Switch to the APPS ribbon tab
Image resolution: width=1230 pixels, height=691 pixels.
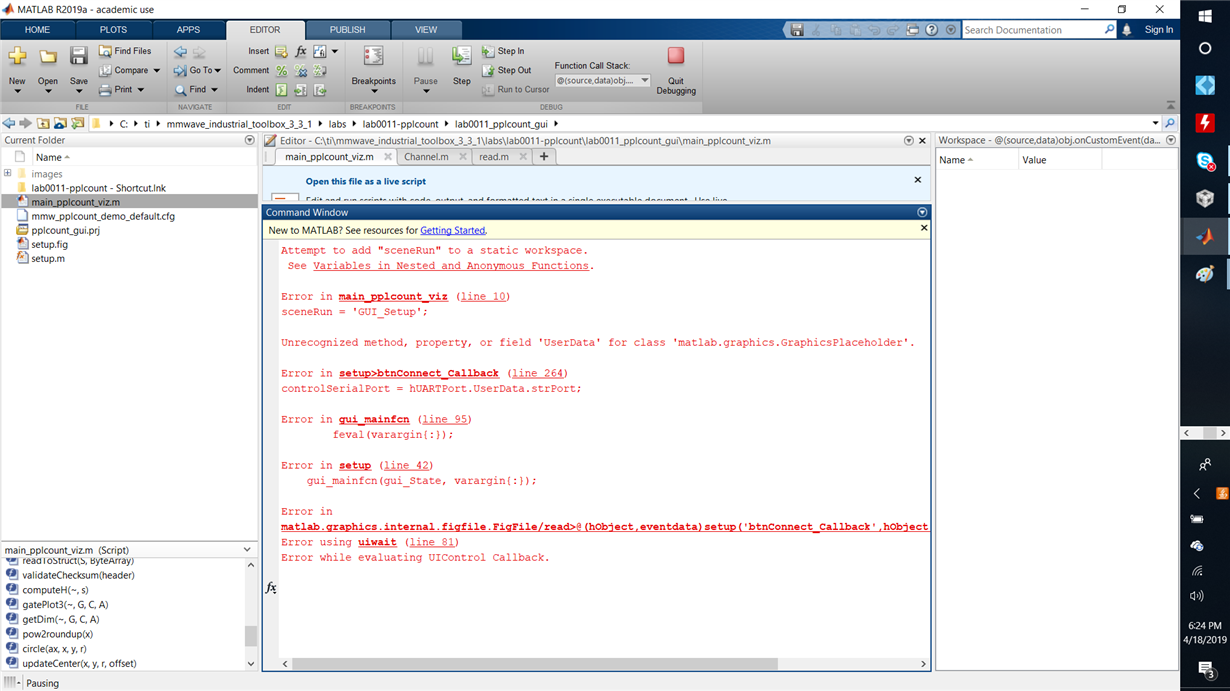188,30
